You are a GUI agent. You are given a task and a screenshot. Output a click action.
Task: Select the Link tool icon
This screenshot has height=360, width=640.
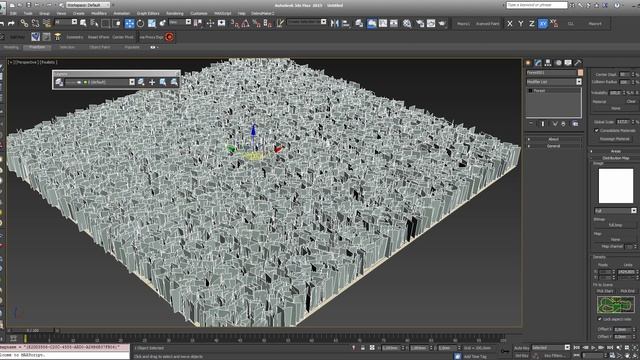pyautogui.click(x=24, y=23)
